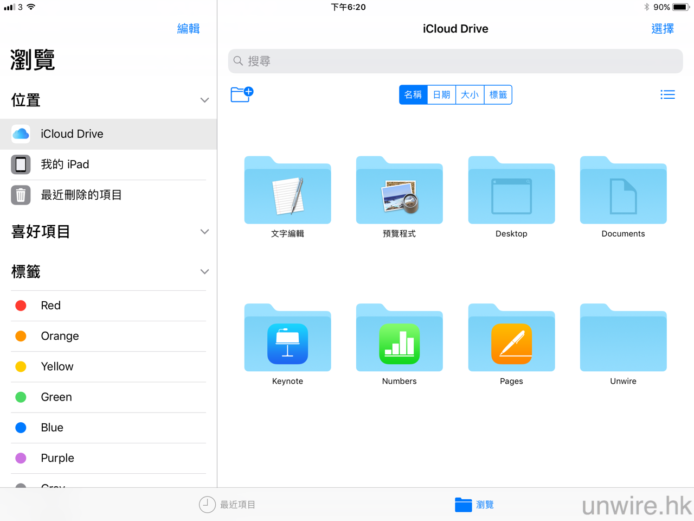Collapse the 位置 section
This screenshot has height=521, width=694.
pyautogui.click(x=204, y=101)
